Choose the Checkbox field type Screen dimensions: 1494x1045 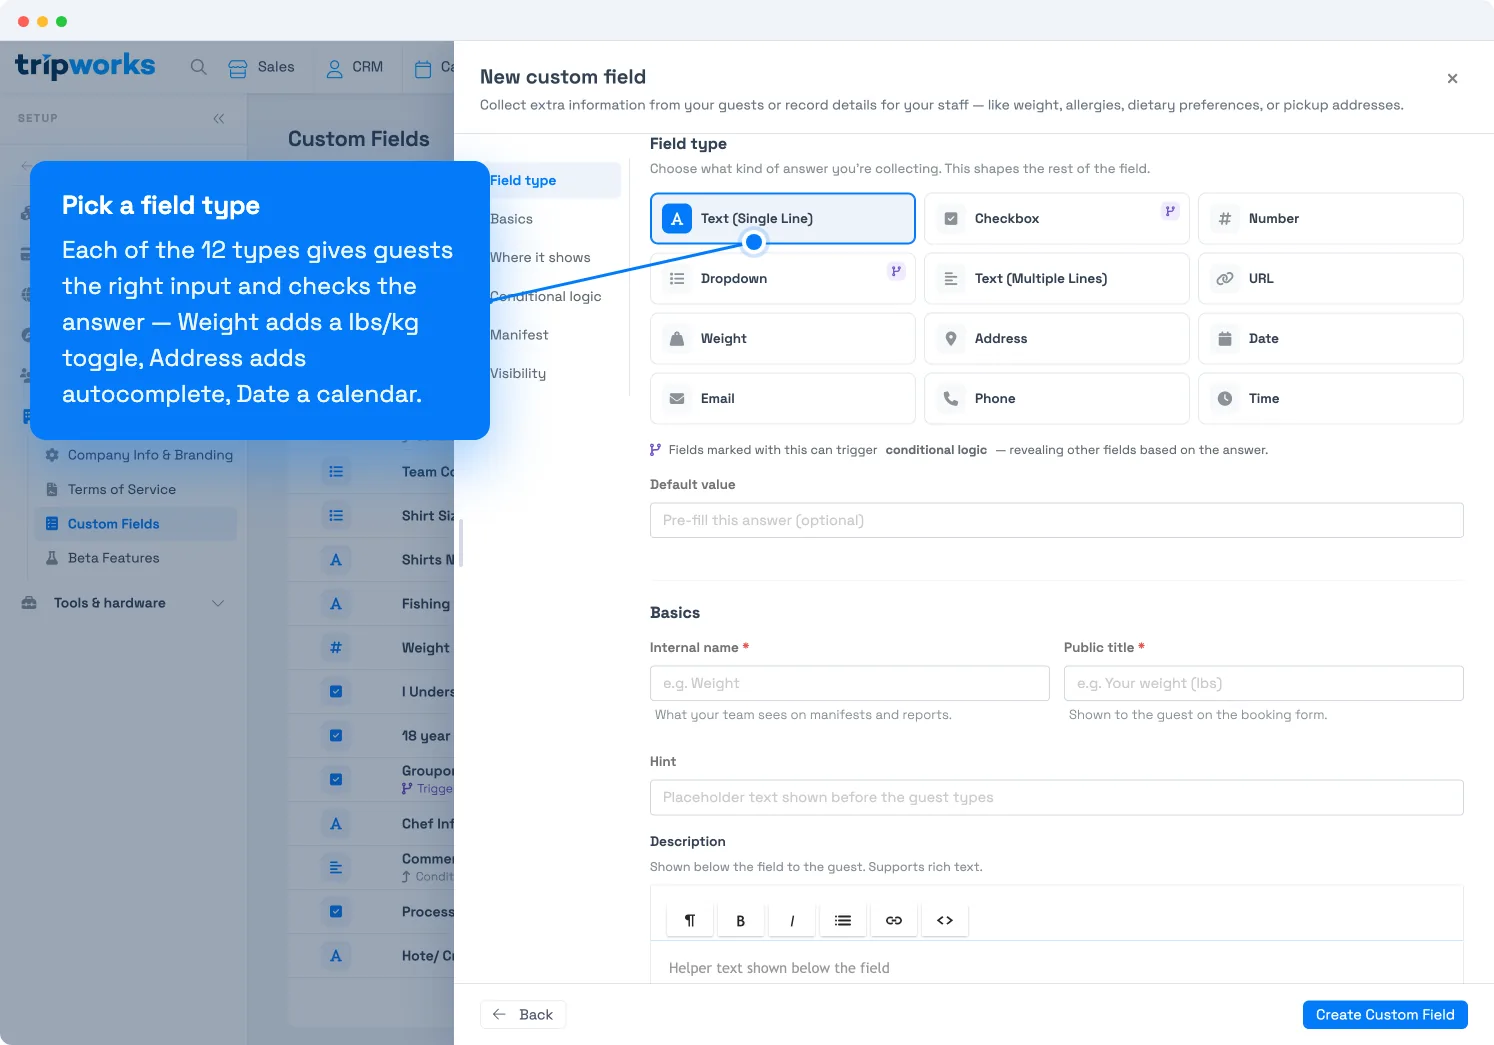[x=1056, y=219]
